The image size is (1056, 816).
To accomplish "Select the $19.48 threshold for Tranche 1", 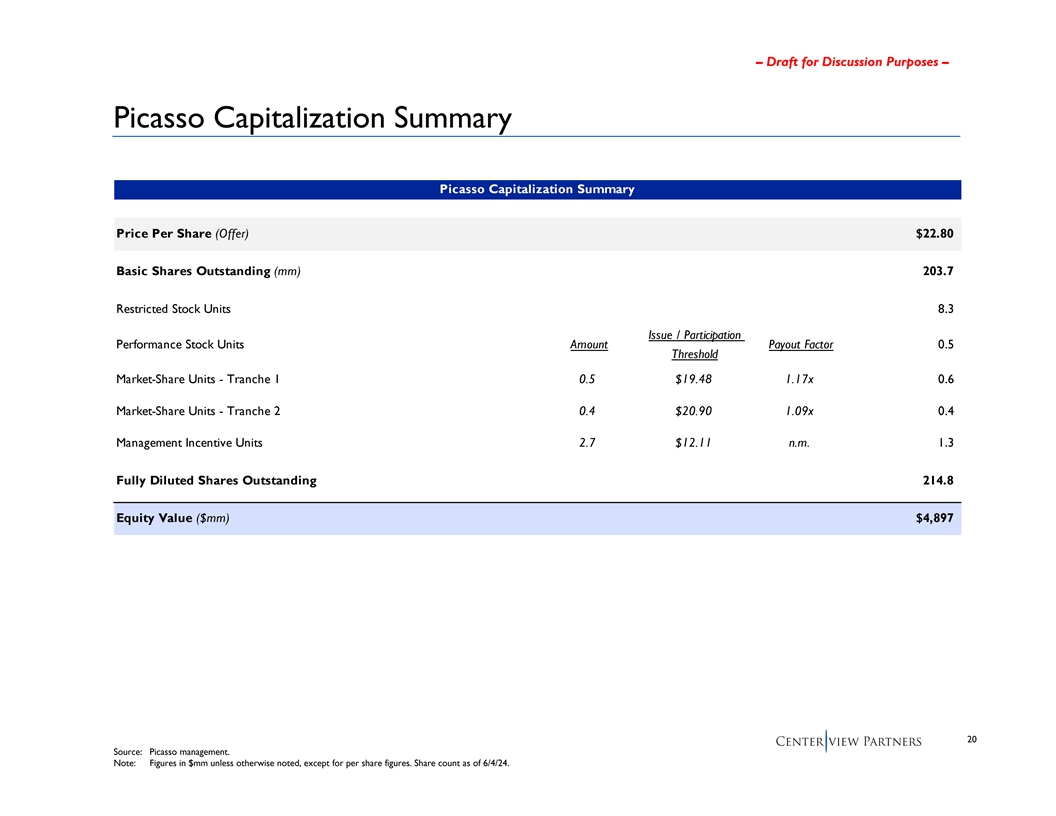I will [x=693, y=379].
